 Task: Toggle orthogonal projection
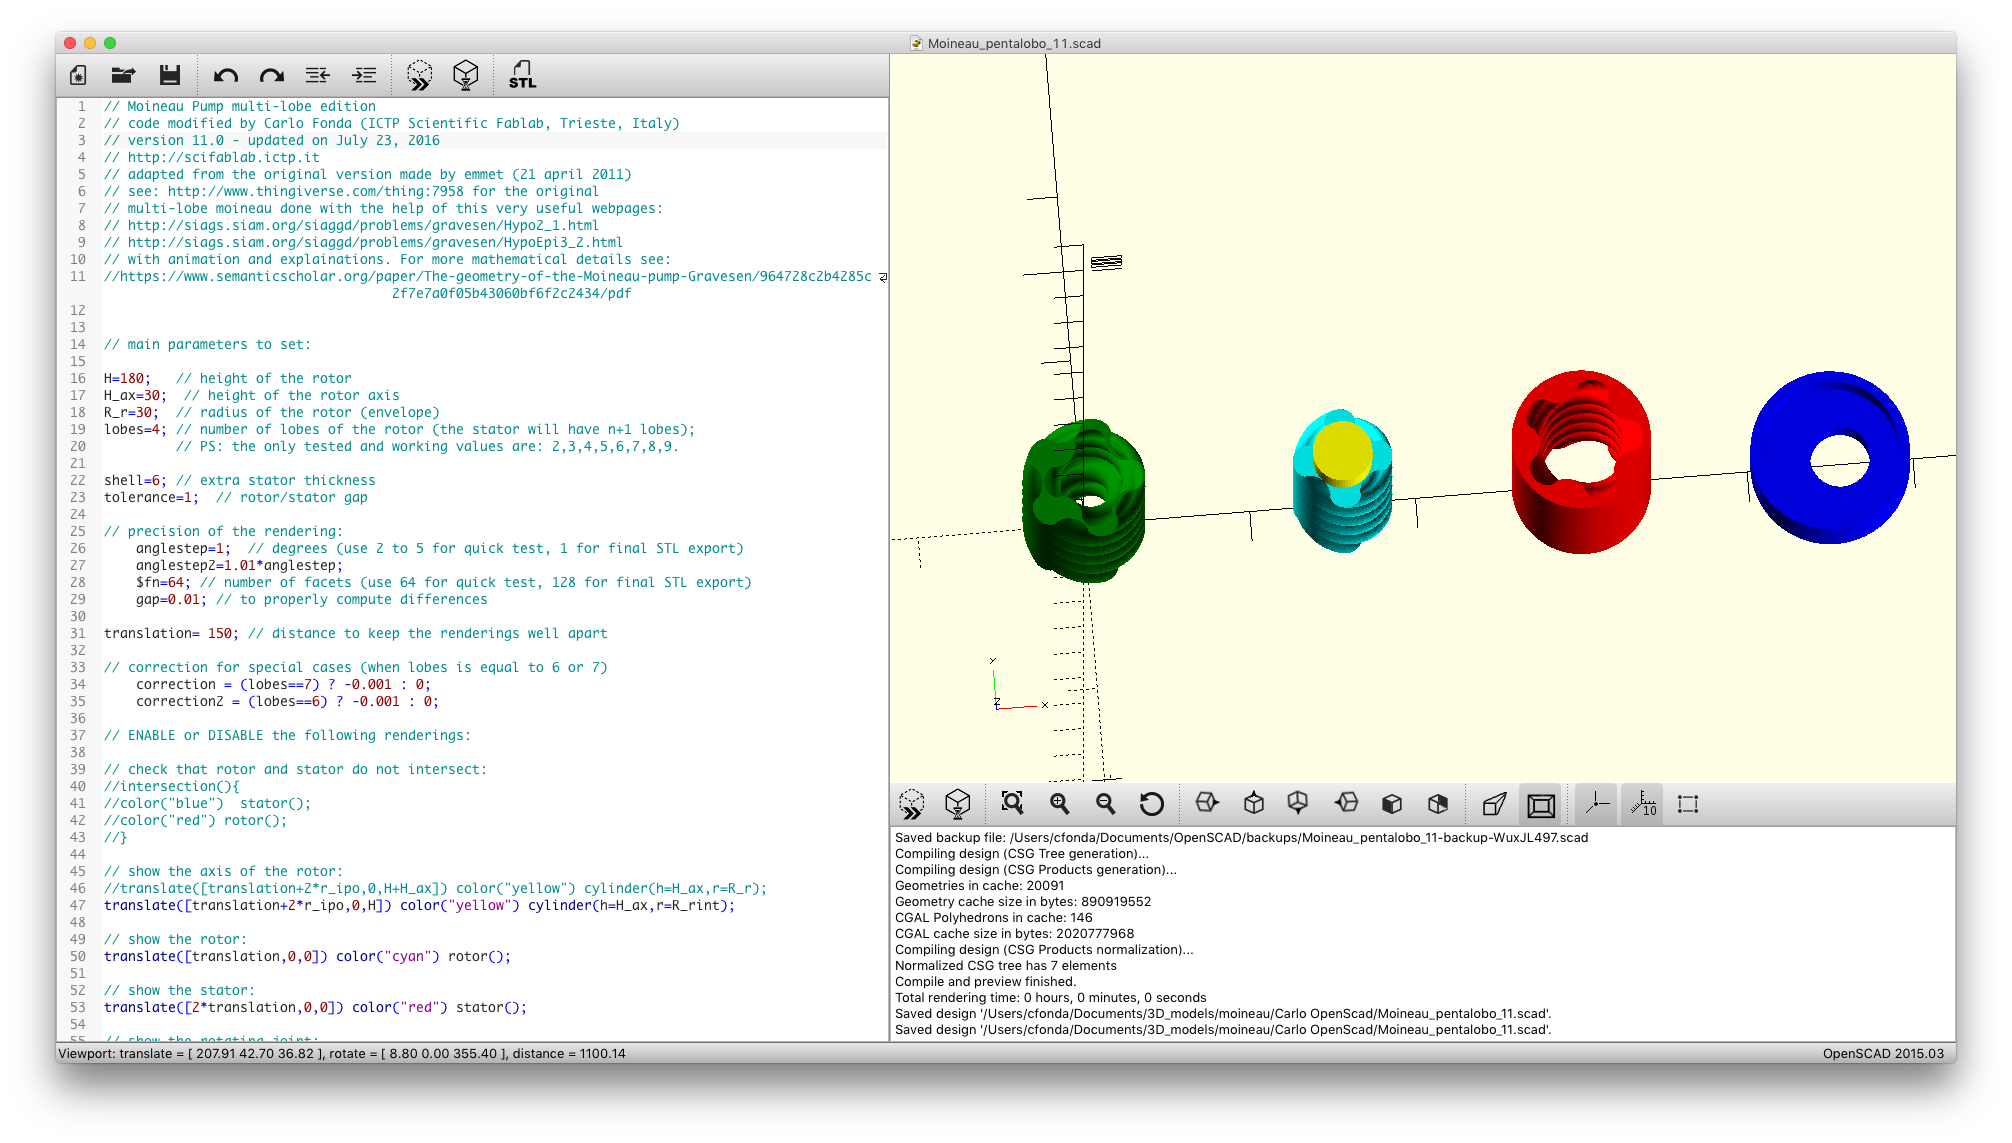click(1541, 804)
